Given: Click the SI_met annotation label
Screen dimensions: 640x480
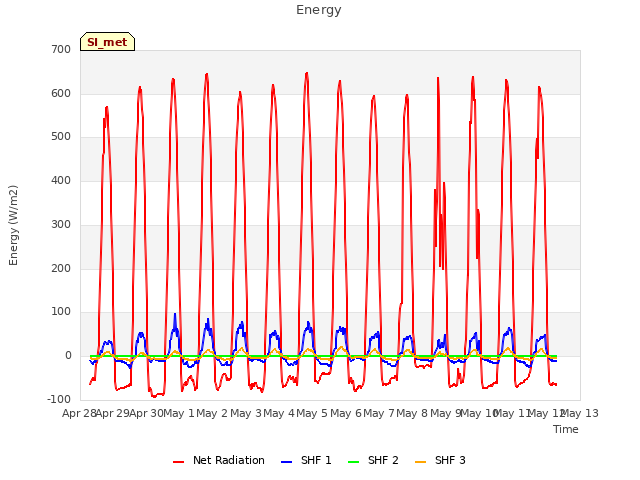Looking at the screenshot, I should [107, 42].
